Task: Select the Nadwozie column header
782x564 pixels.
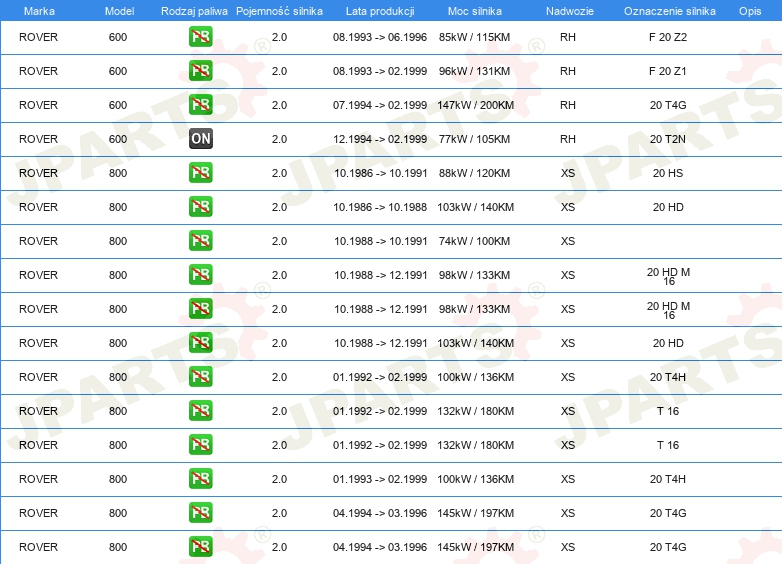Action: click(570, 11)
